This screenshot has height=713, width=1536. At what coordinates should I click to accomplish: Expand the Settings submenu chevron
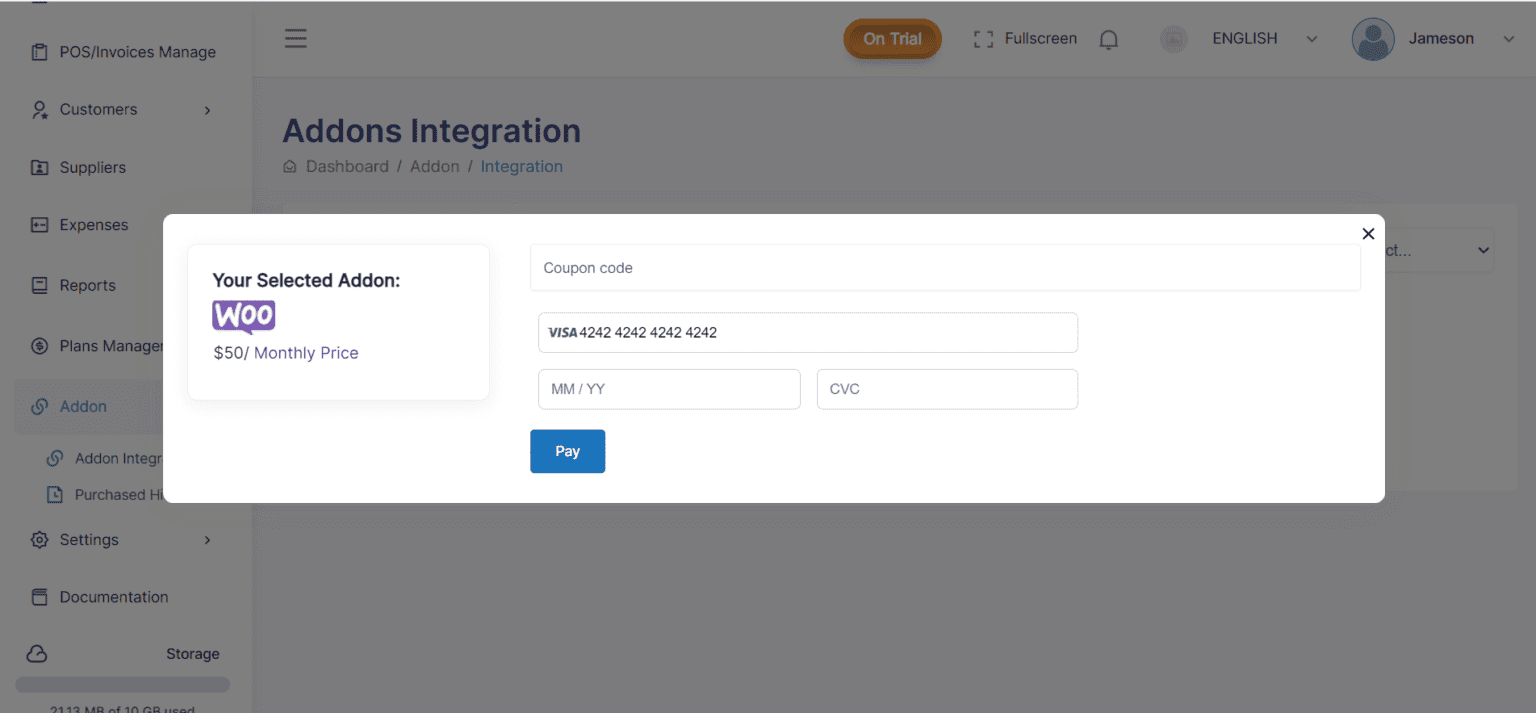coord(207,540)
